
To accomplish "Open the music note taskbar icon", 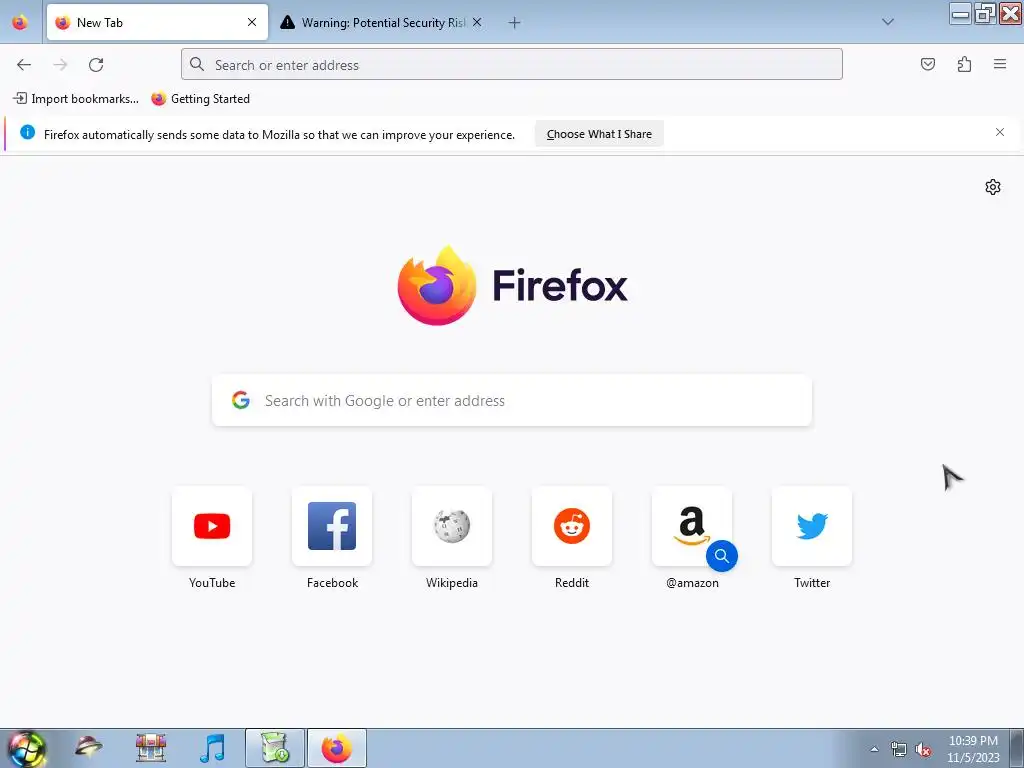I will [212, 748].
